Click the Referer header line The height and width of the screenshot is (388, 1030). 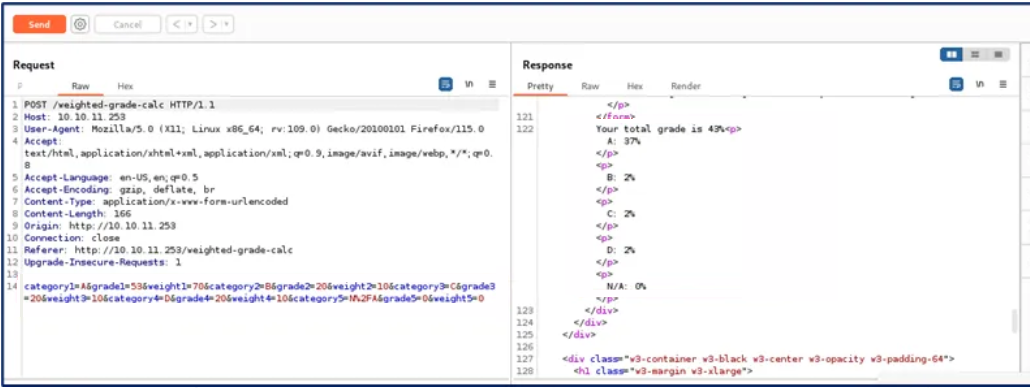click(158, 250)
